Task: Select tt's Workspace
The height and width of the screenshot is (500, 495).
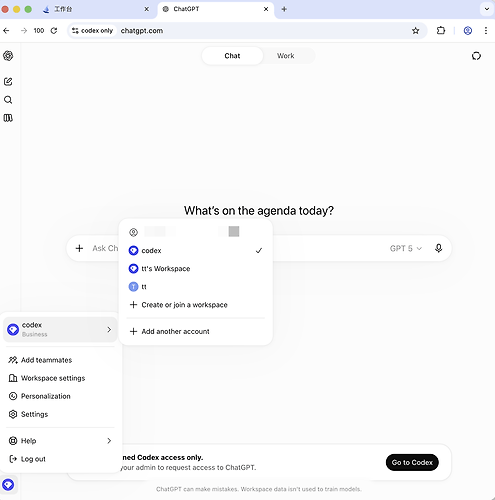Action: click(195, 269)
